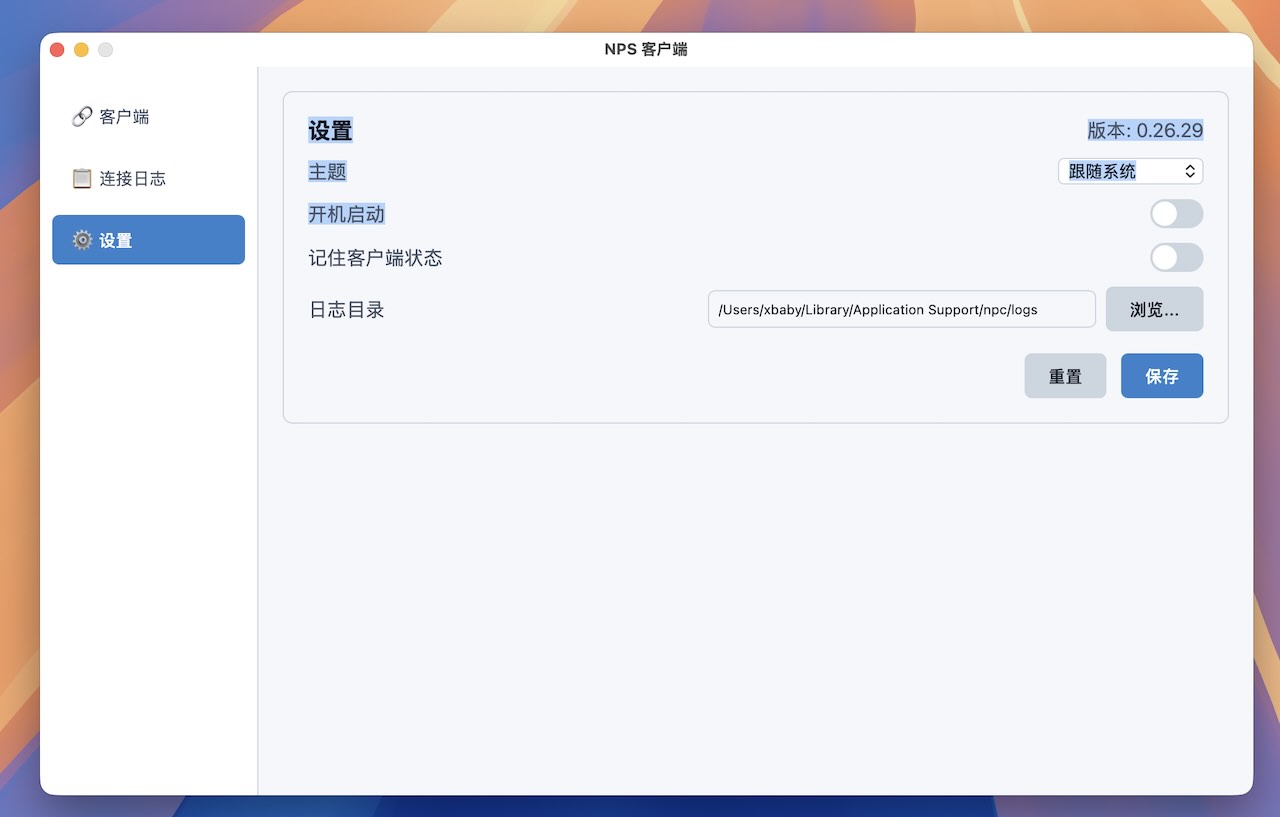Open the 连接日志 sidebar tab
The height and width of the screenshot is (817, 1280).
pyautogui.click(x=133, y=179)
